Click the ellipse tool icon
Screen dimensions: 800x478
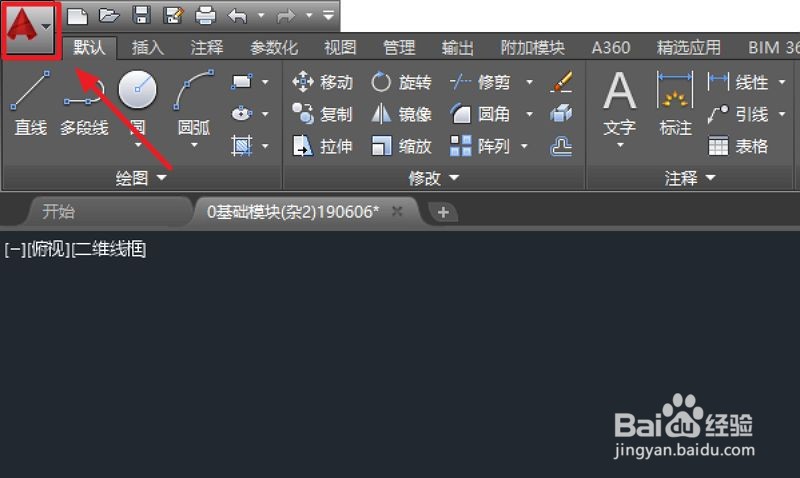click(x=241, y=114)
